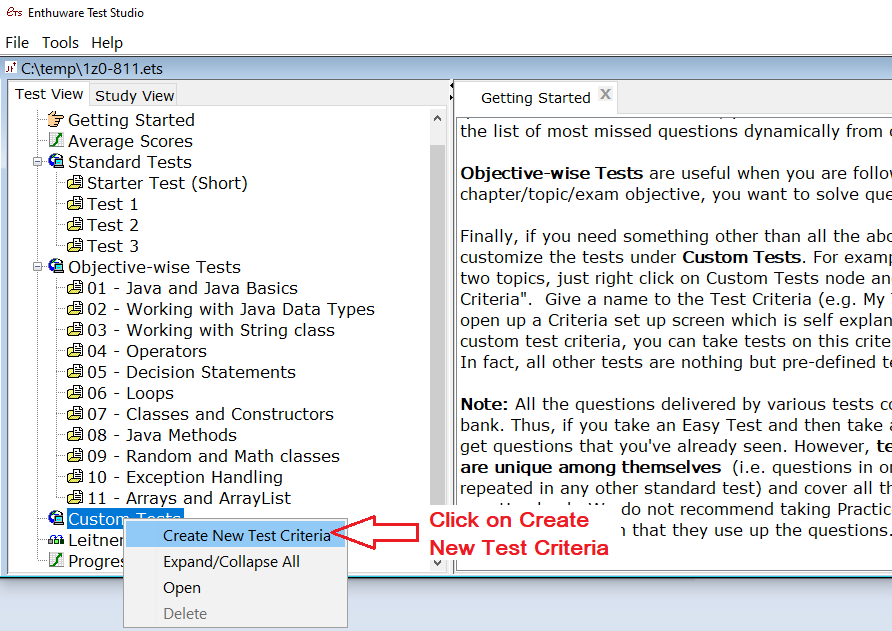The height and width of the screenshot is (631, 892).
Task: Switch to the Study View tab
Action: 134,96
